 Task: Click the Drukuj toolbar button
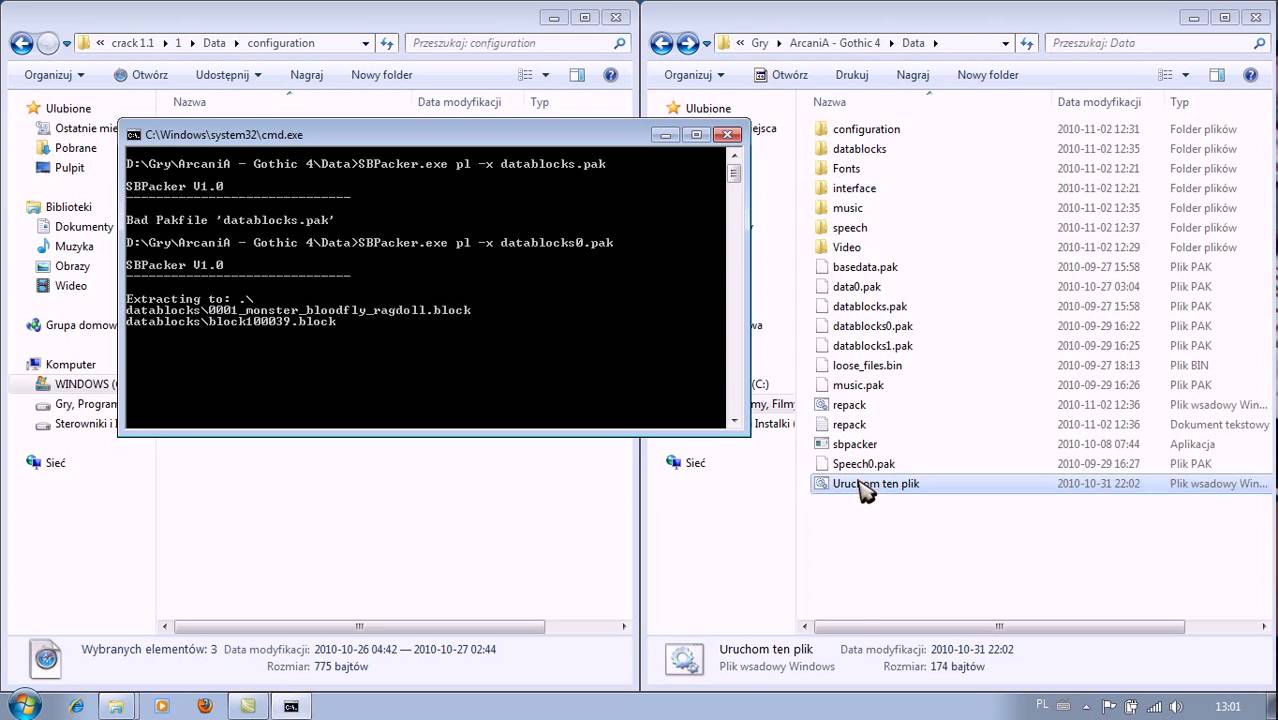(x=851, y=75)
